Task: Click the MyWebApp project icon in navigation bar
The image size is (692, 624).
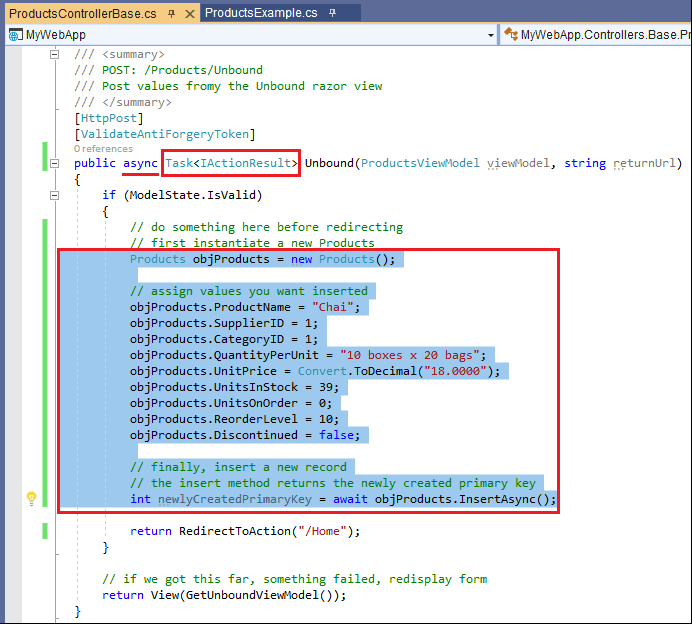Action: [15, 35]
